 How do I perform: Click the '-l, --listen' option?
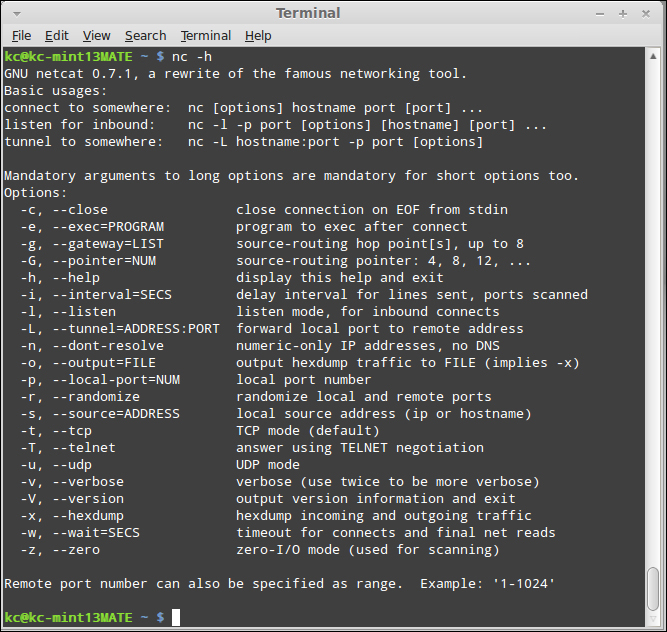tap(68, 312)
